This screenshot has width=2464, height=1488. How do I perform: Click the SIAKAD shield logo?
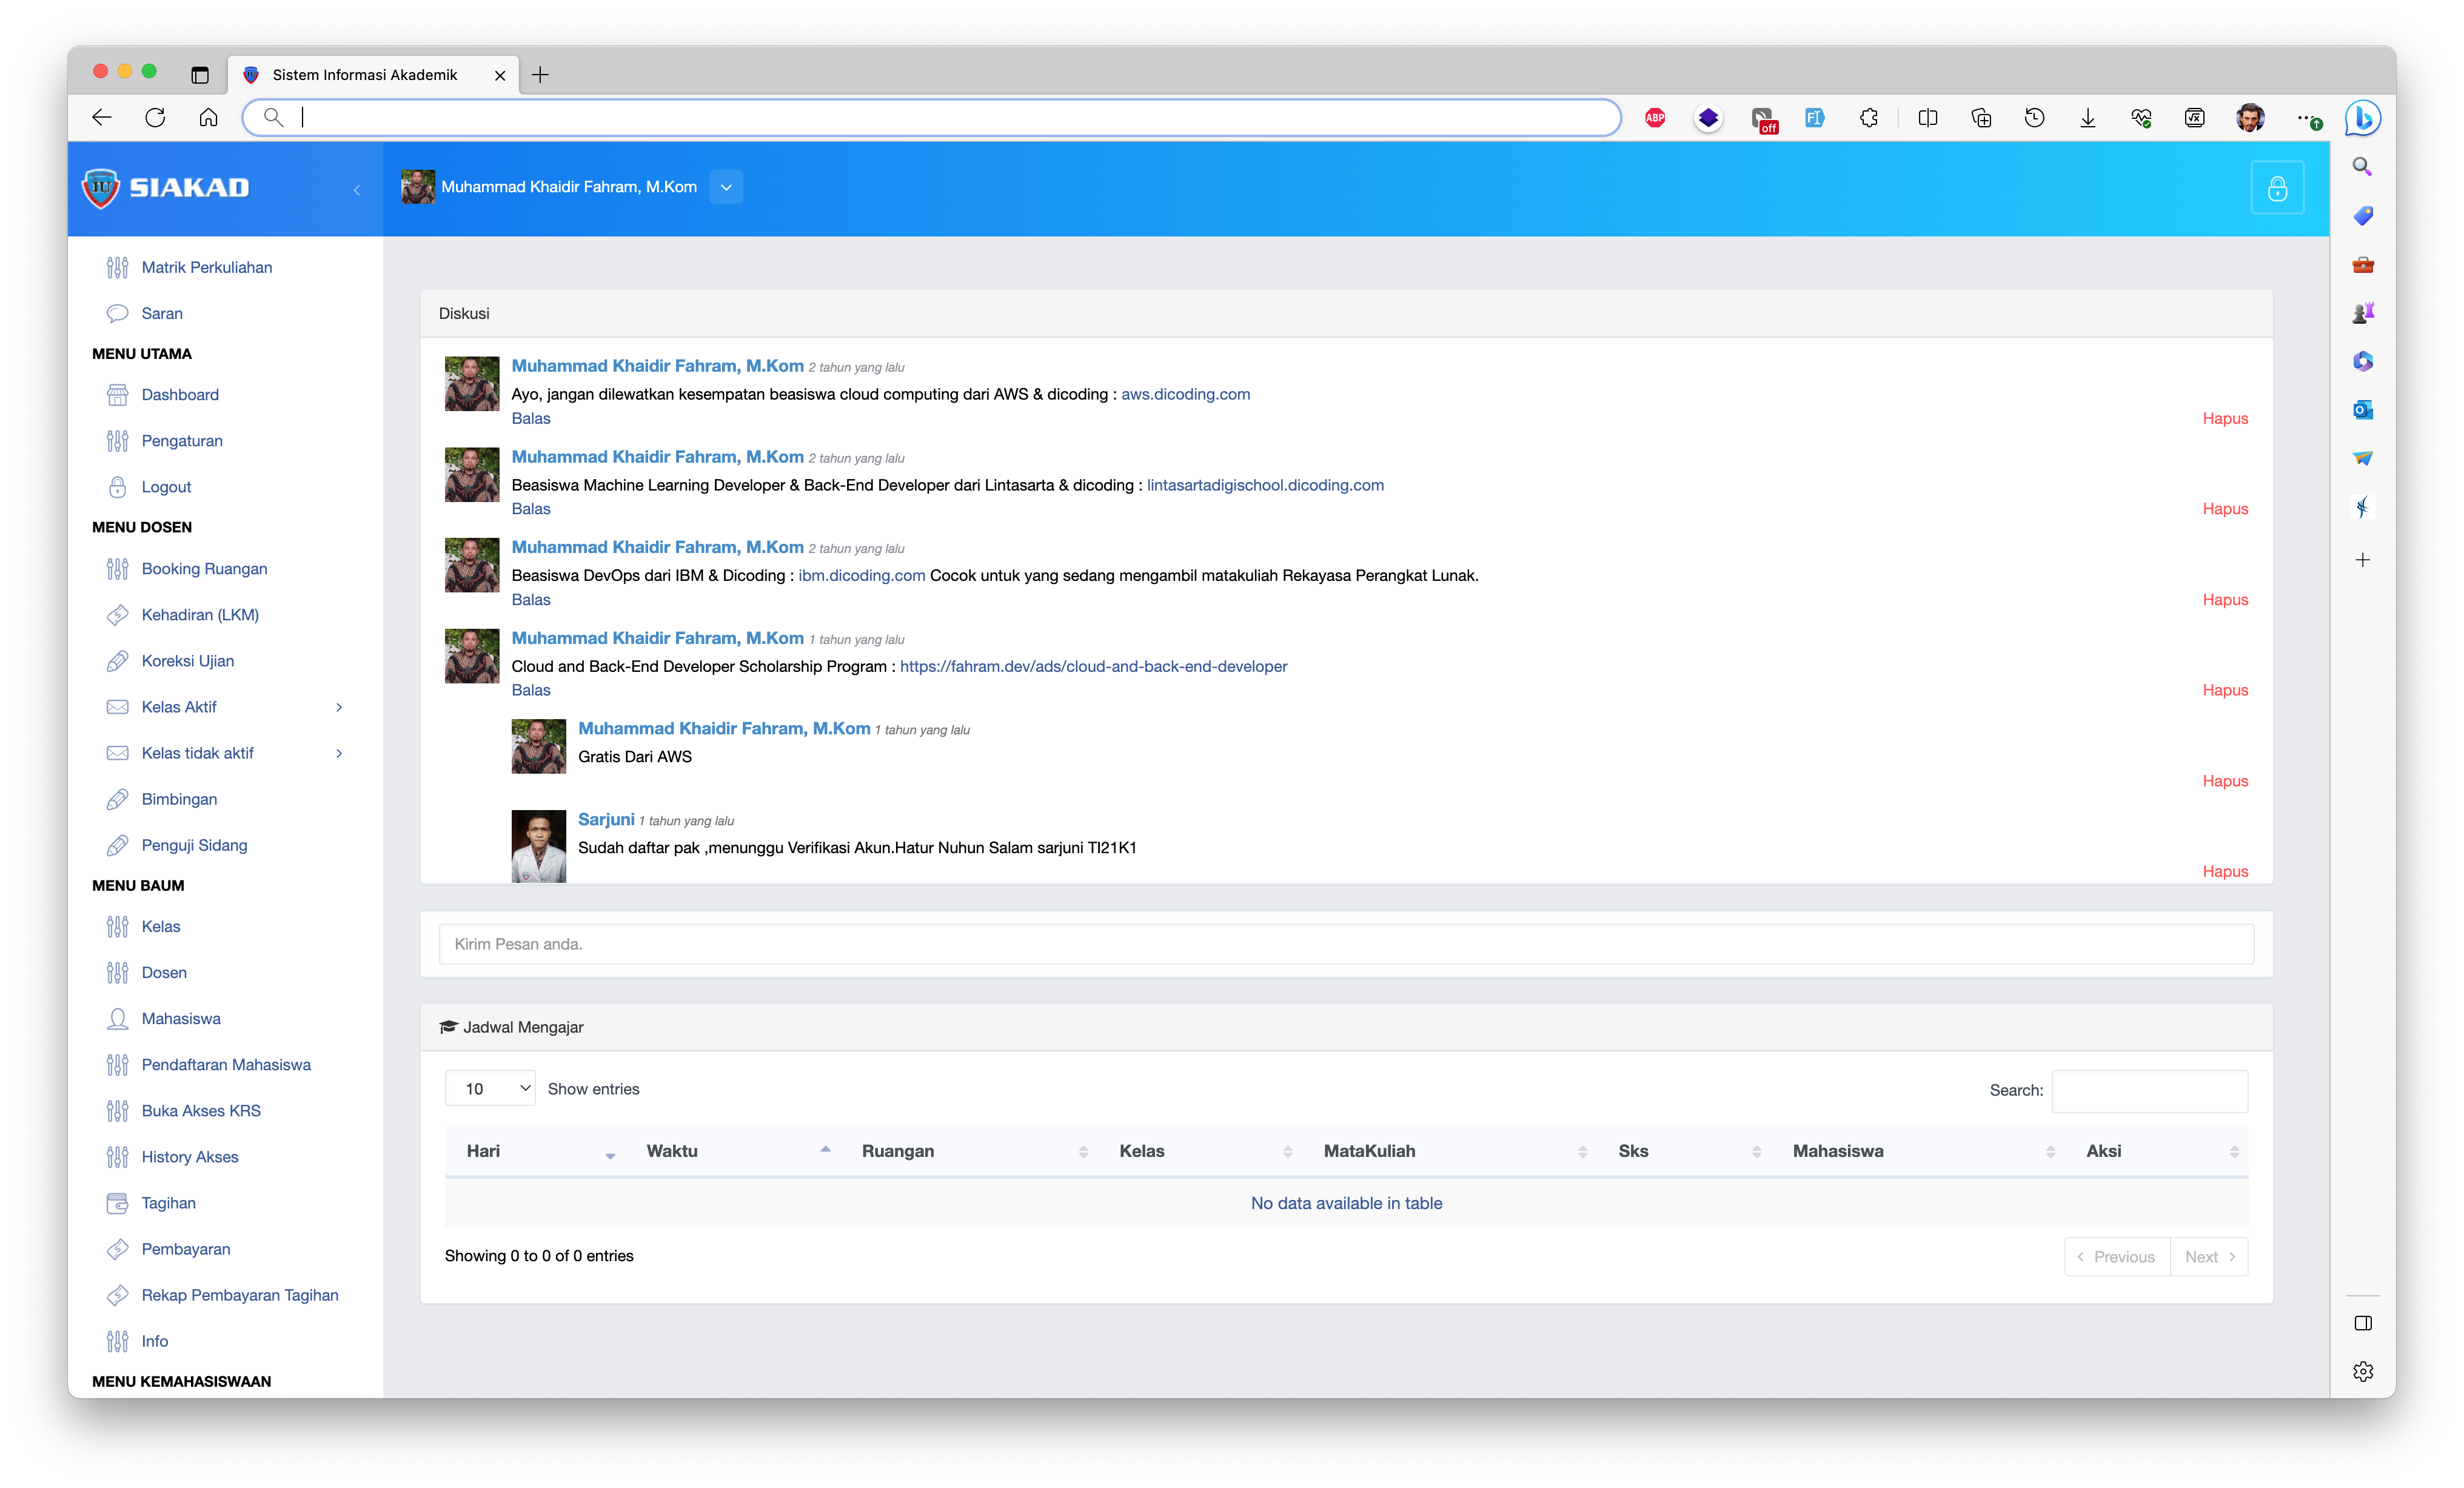[x=101, y=188]
